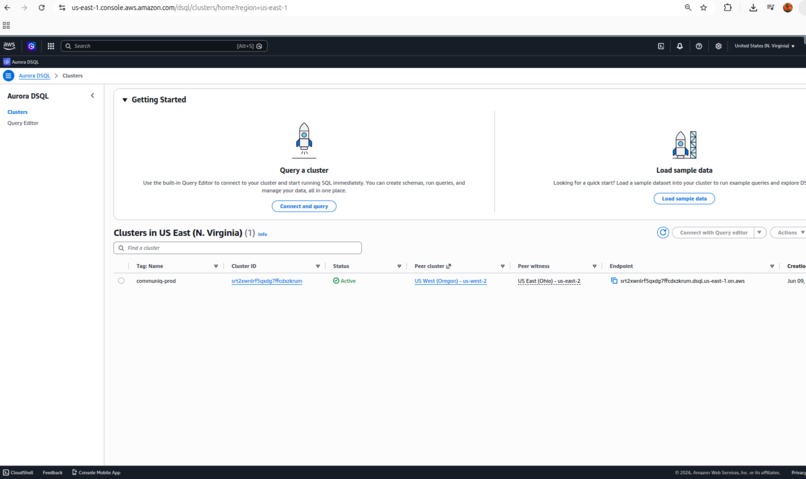Screen dimensions: 806x479
Task: Copy the cluster endpoint with copy icon
Action: (x=614, y=281)
